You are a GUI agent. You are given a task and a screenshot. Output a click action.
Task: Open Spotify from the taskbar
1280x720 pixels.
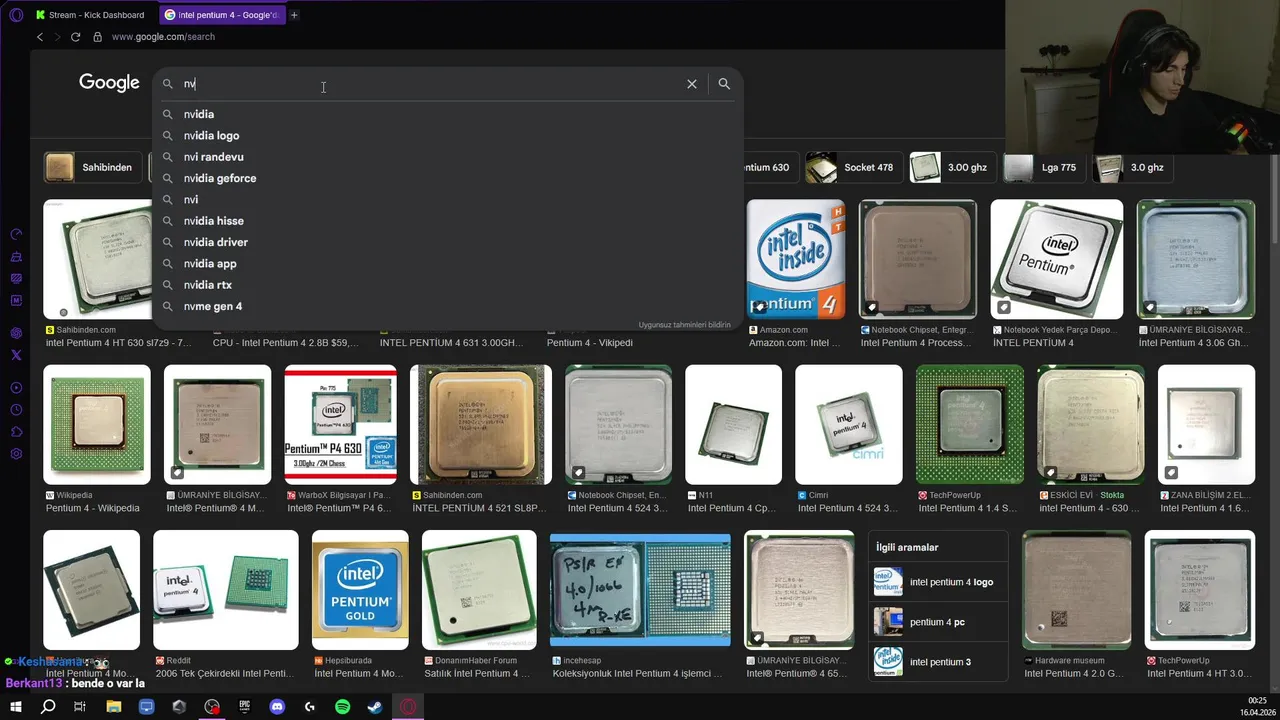[x=342, y=707]
